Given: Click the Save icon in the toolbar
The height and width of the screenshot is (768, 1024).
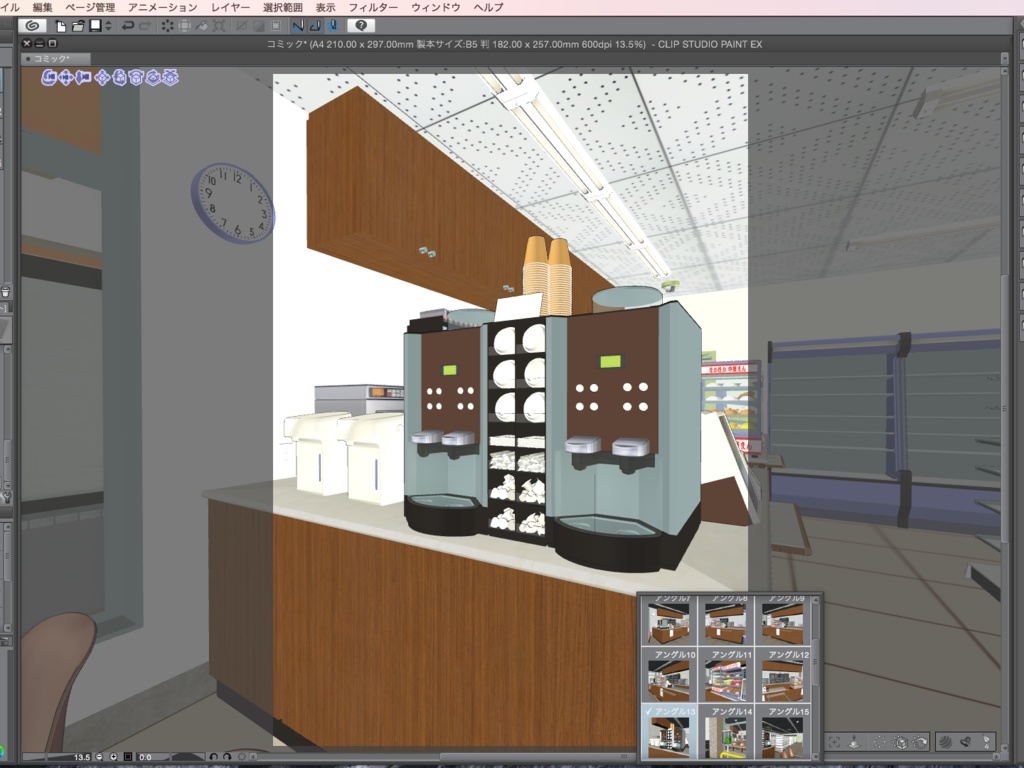Looking at the screenshot, I should click(97, 28).
